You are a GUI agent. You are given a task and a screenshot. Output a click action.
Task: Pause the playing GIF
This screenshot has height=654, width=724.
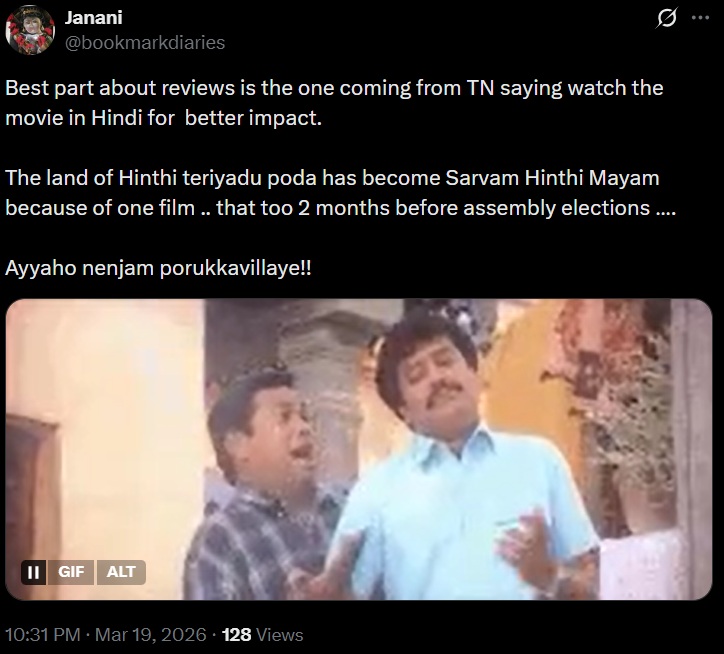(x=33, y=572)
